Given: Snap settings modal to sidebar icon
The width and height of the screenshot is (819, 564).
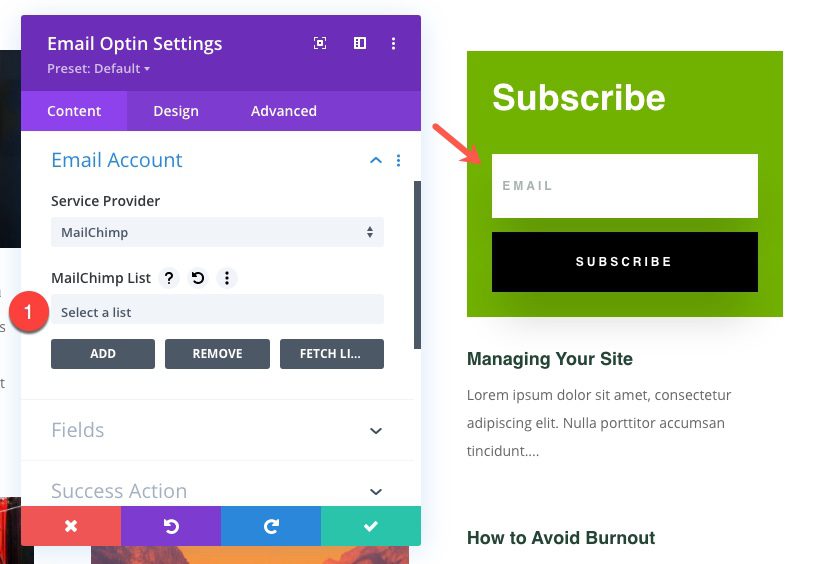Looking at the screenshot, I should click(360, 43).
